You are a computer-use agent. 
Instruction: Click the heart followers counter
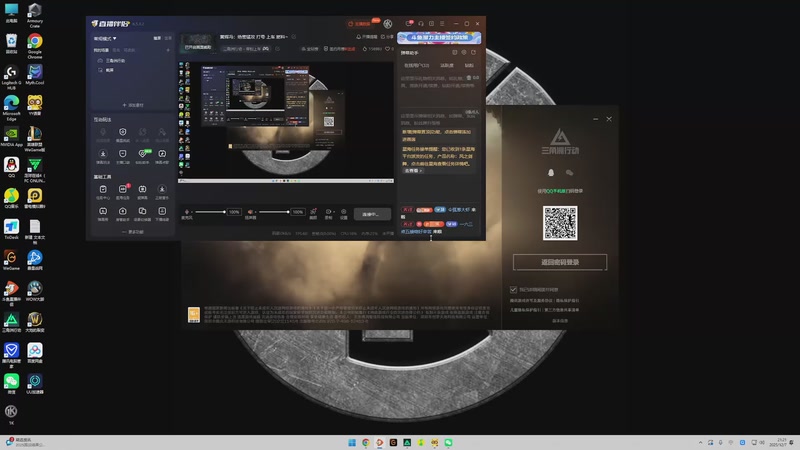click(x=389, y=49)
